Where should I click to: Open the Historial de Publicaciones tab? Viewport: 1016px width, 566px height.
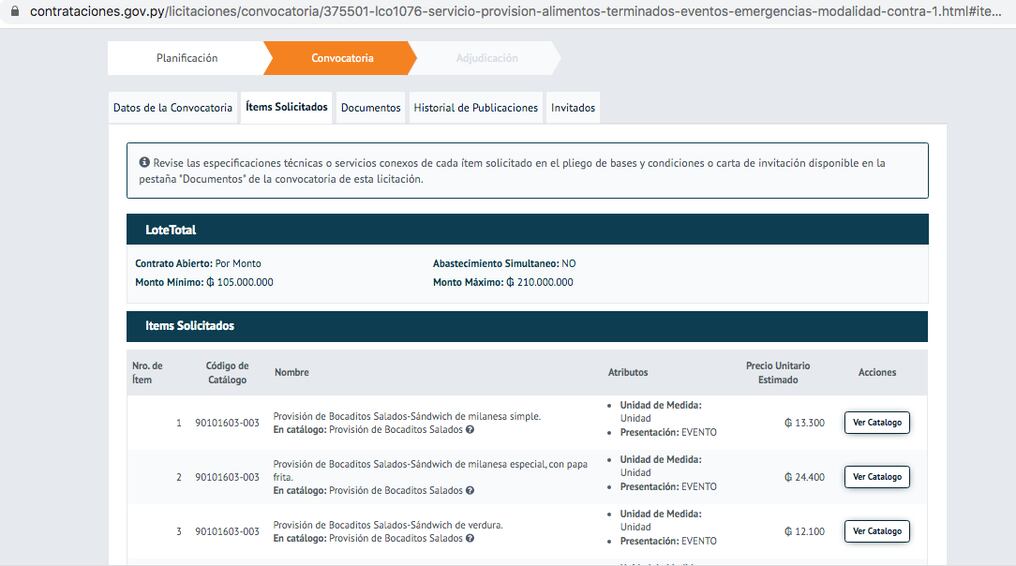pyautogui.click(x=476, y=108)
